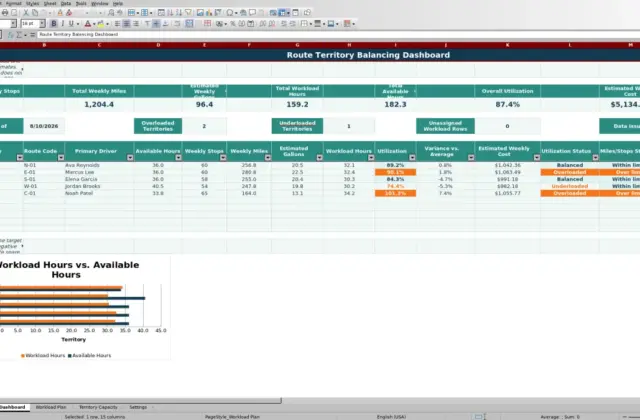Open the Data menu
Image resolution: width=640 pixels, height=420 pixels.
pos(66,3)
